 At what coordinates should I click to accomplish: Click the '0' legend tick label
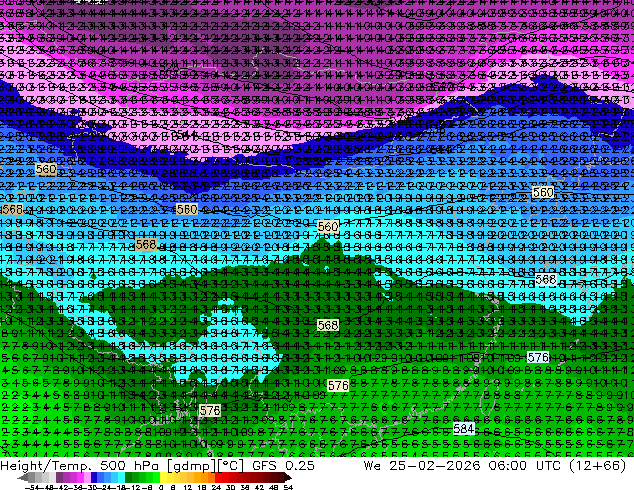(161, 487)
